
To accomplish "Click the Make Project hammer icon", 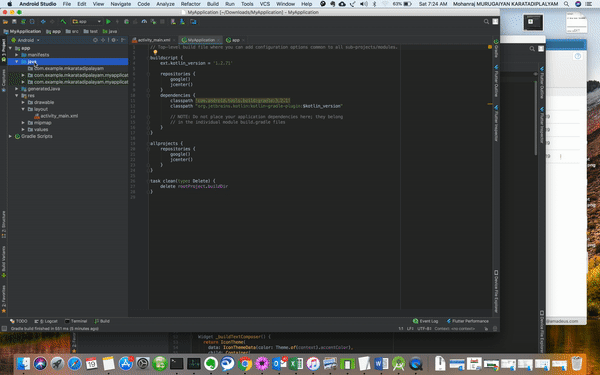I will coord(64,22).
